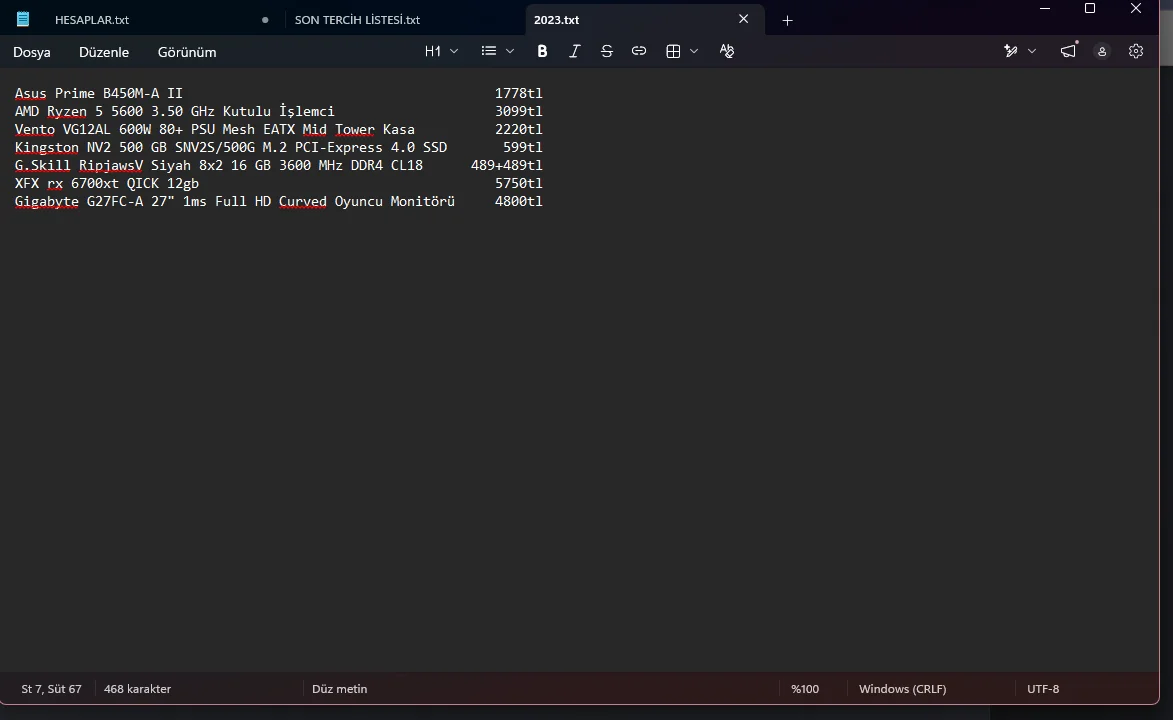Open the H1 heading dropdown

click(x=441, y=51)
